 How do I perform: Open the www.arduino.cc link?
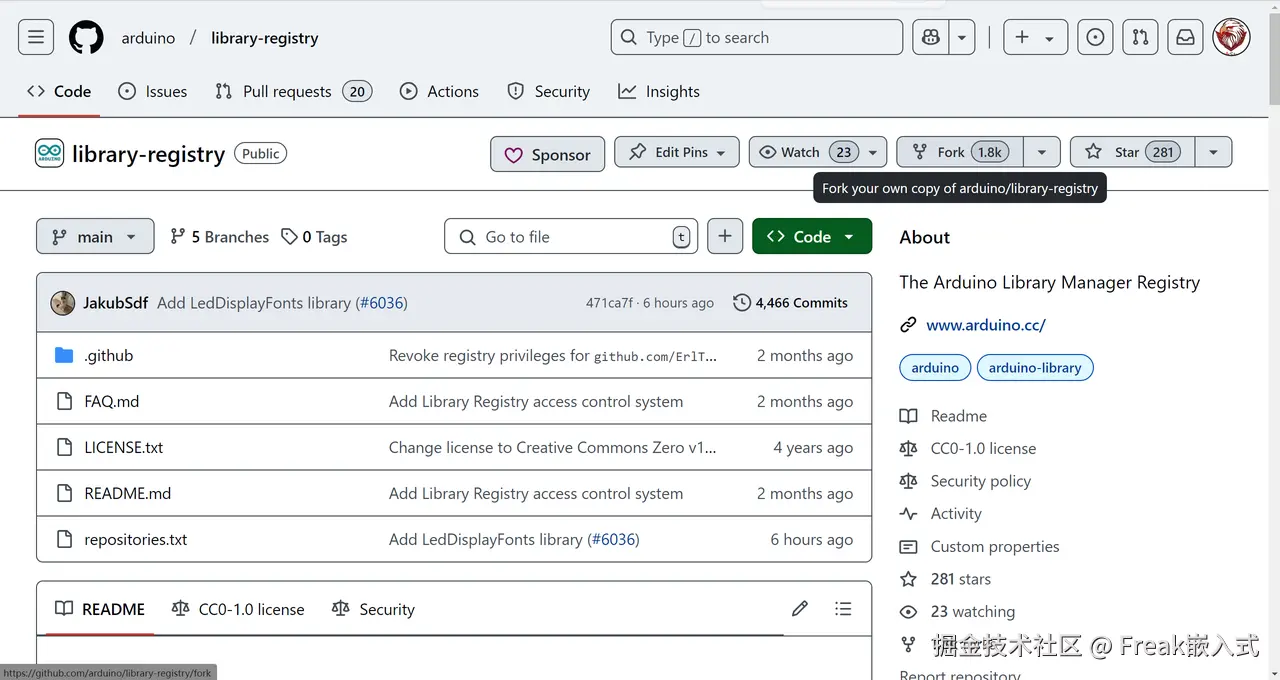point(985,325)
